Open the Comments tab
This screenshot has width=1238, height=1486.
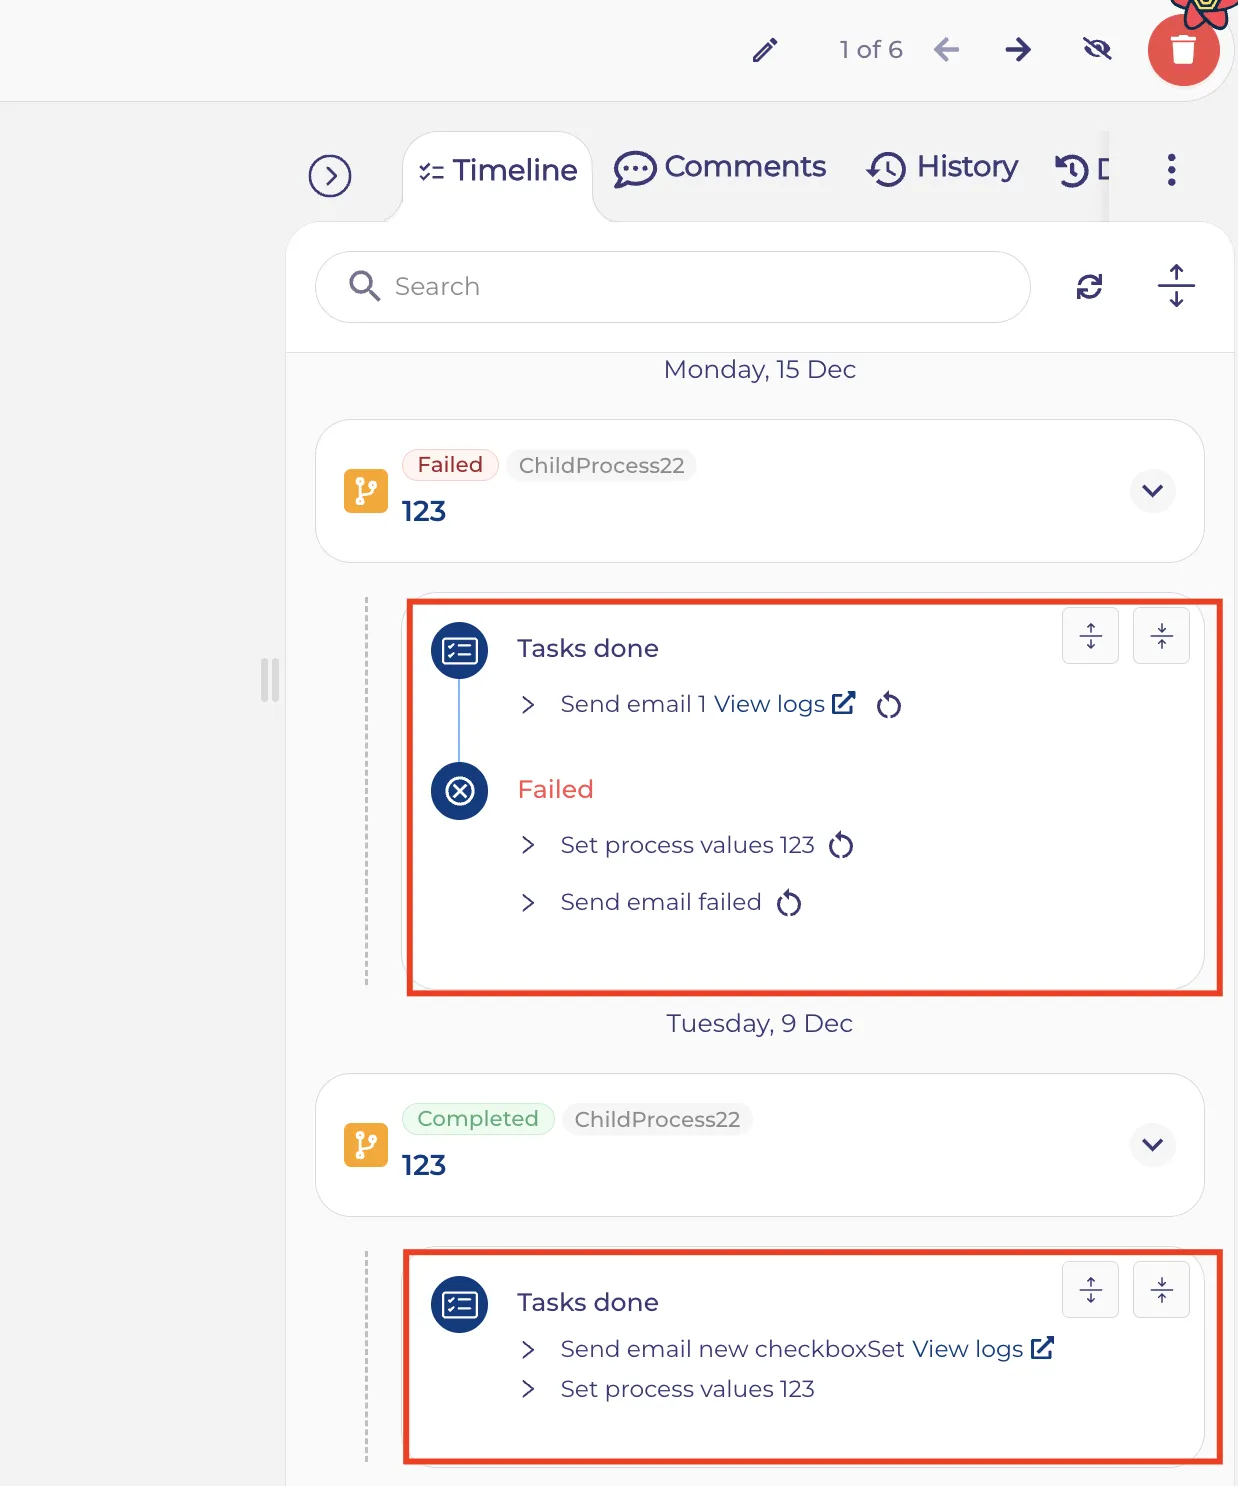point(720,168)
